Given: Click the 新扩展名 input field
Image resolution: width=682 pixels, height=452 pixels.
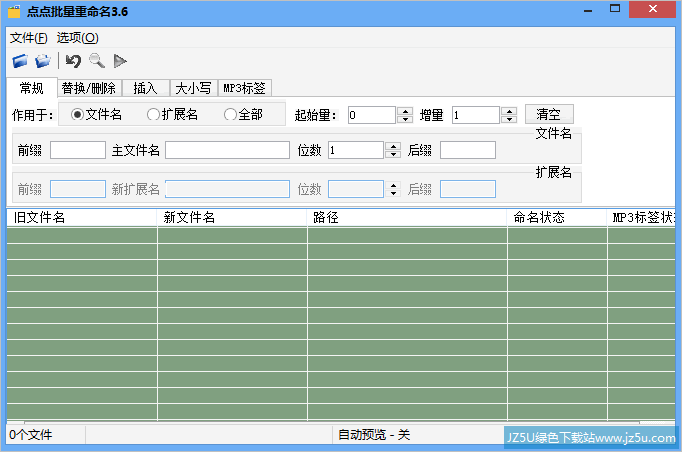Looking at the screenshot, I should pyautogui.click(x=227, y=189).
